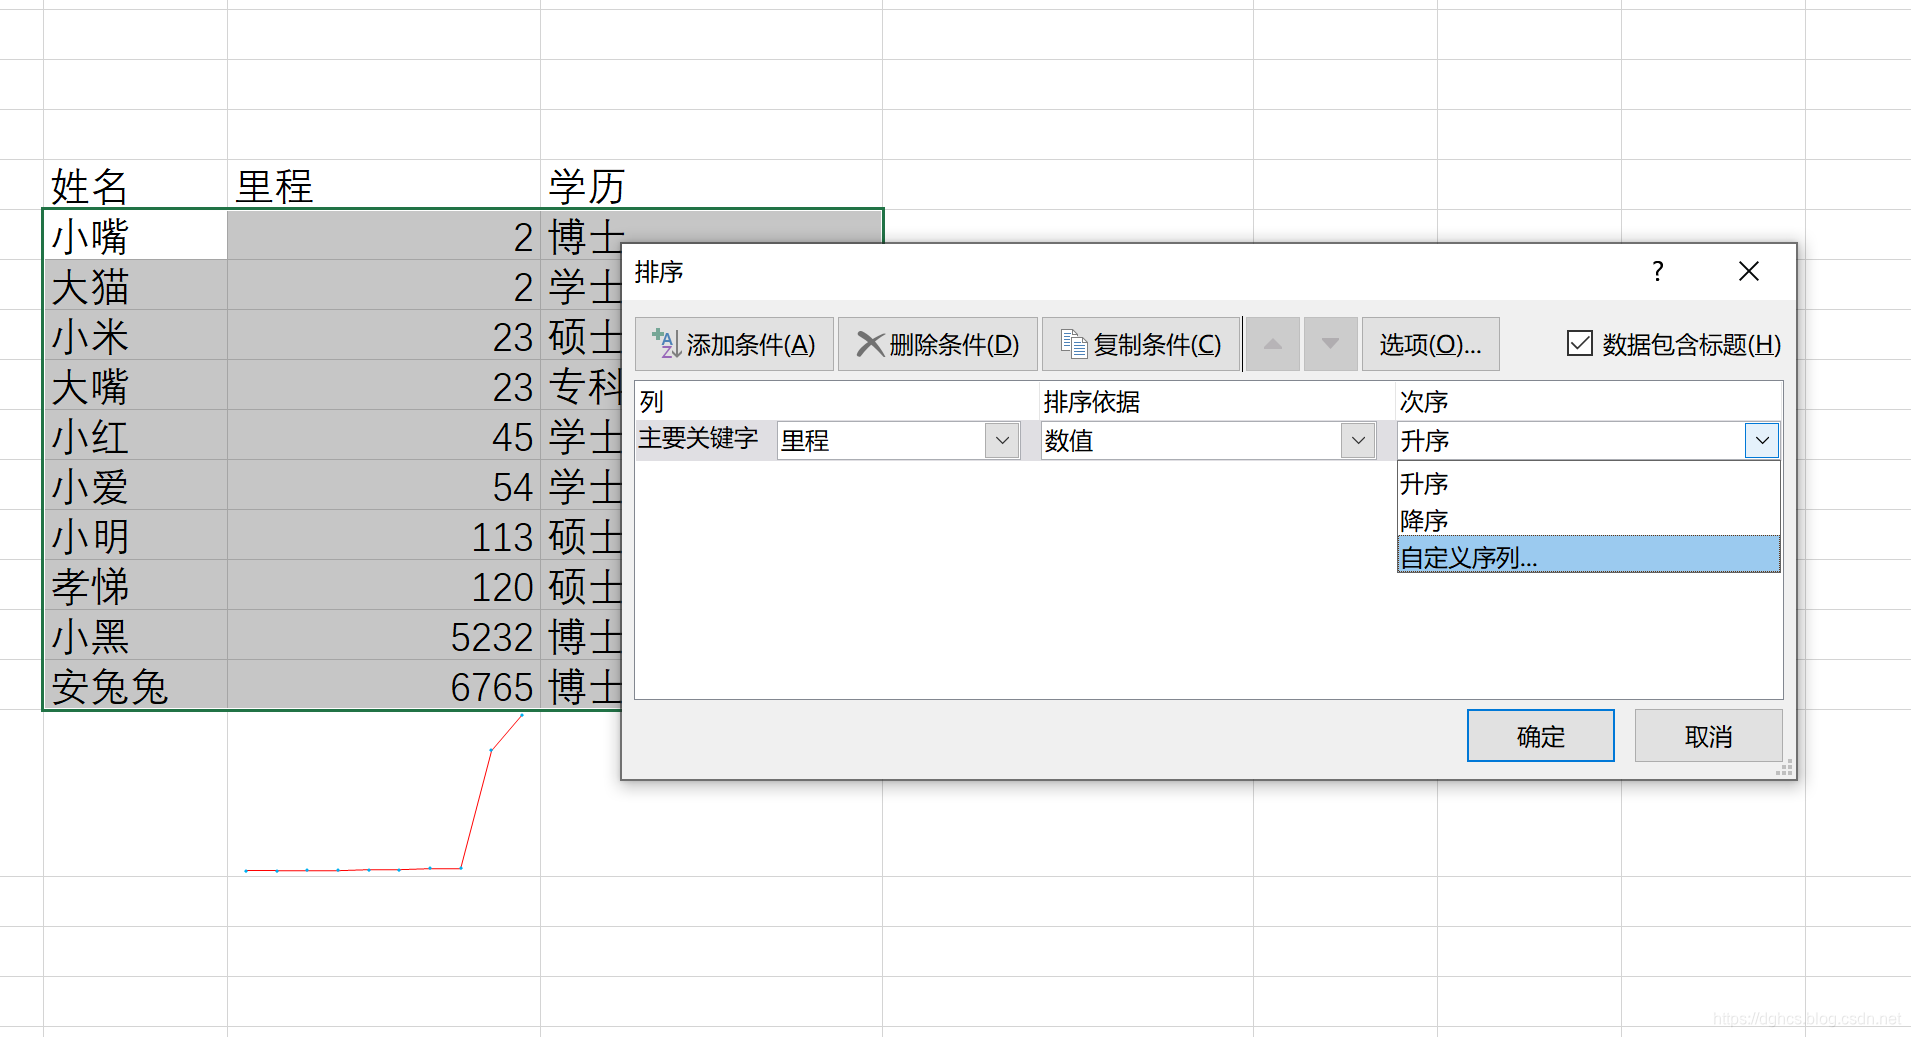The image size is (1911, 1037).
Task: Click the 姓名 header cell
Action: tap(135, 185)
